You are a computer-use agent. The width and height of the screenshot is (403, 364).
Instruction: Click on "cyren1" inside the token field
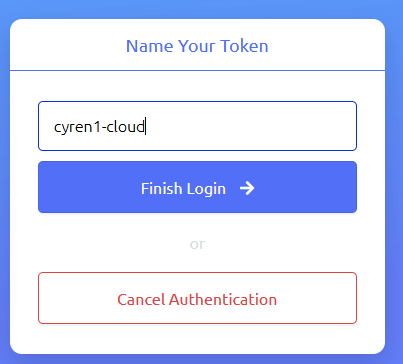click(x=77, y=128)
